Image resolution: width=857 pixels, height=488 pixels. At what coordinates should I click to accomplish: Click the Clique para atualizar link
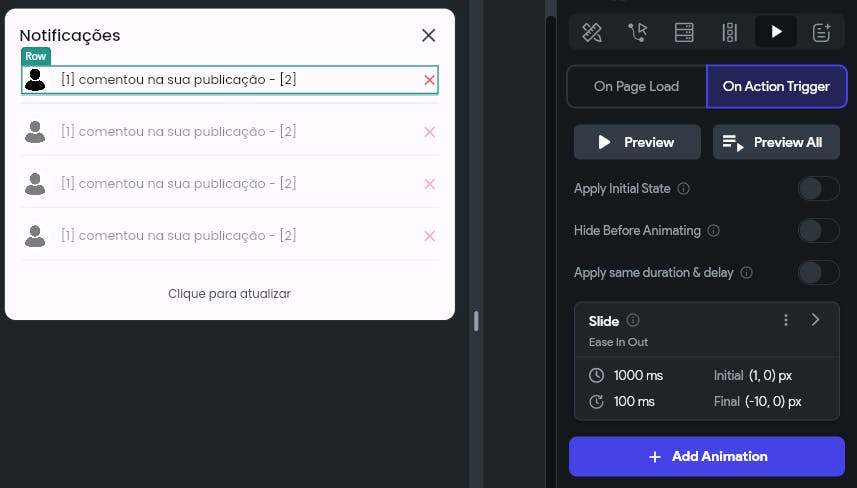(x=229, y=294)
